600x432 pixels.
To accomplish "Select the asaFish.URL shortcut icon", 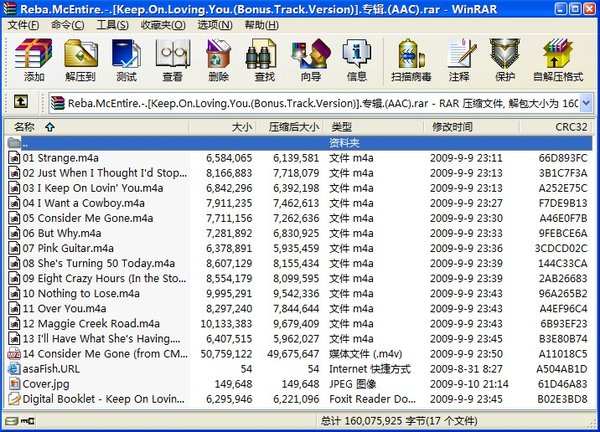I will point(14,368).
